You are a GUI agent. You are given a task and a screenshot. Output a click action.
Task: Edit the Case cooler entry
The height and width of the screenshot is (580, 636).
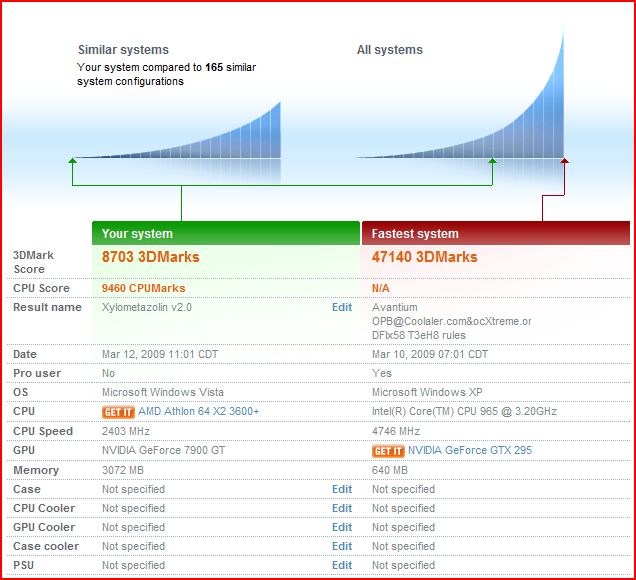point(342,547)
